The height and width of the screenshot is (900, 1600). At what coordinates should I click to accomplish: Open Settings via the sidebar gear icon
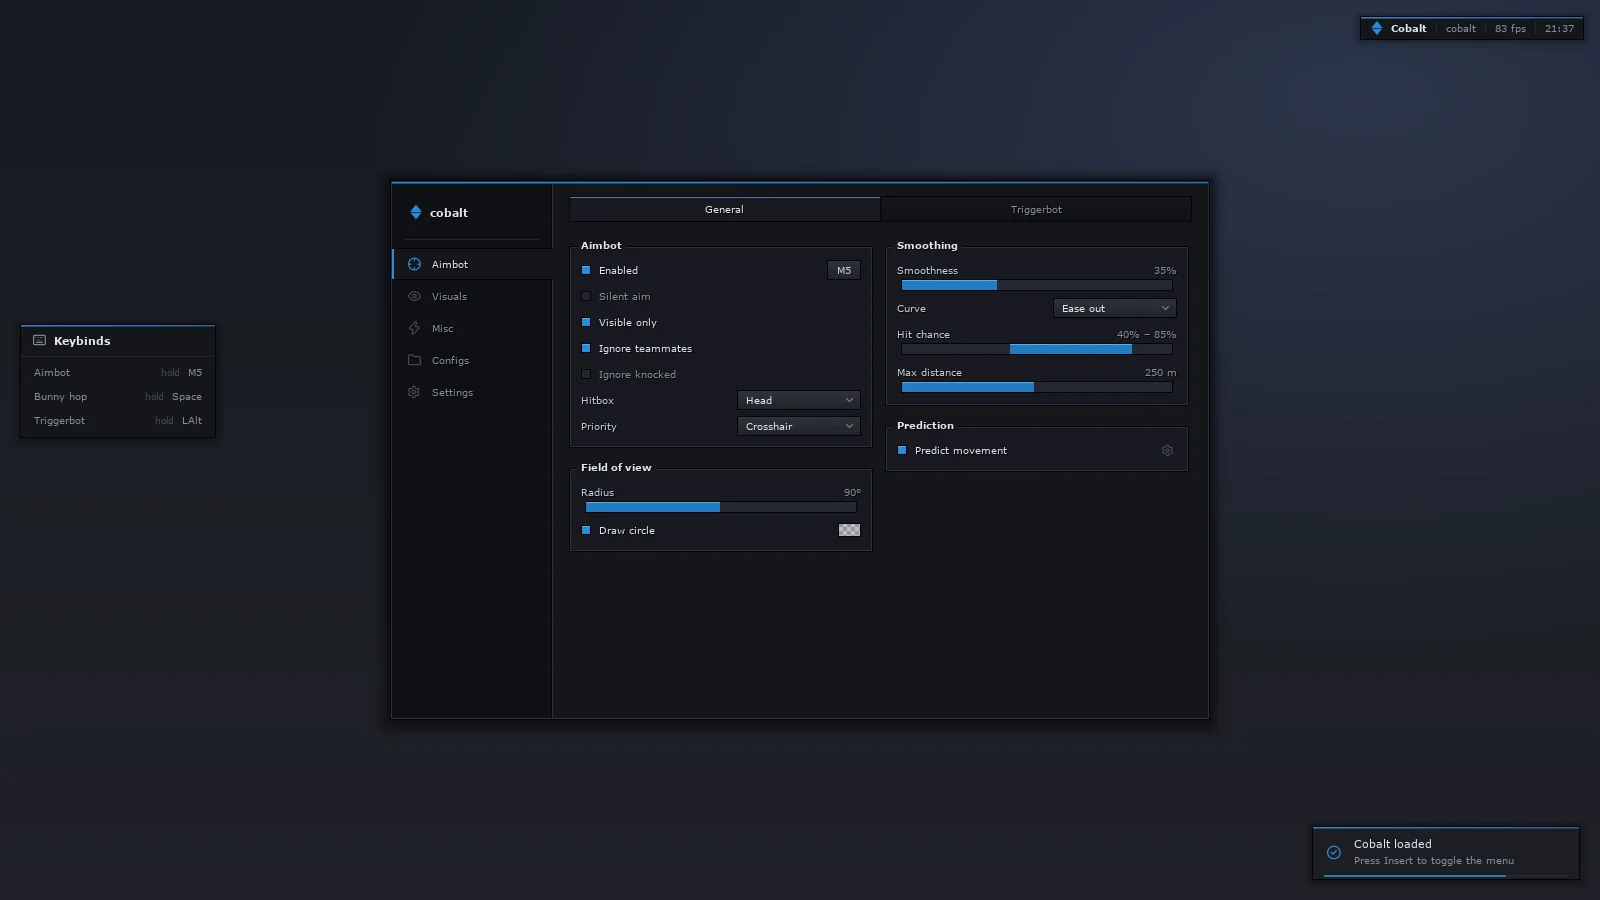414,392
